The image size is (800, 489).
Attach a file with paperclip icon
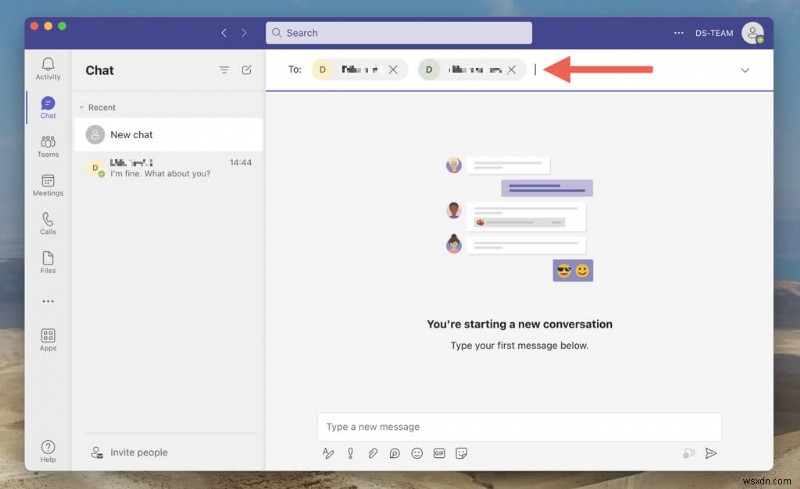373,453
